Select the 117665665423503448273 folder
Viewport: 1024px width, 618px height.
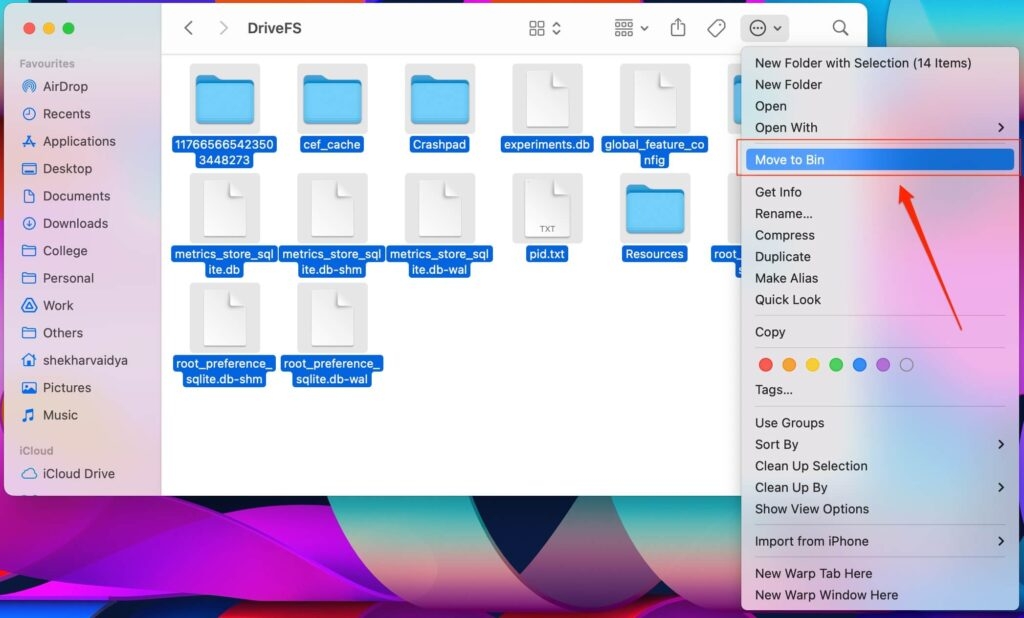pyautogui.click(x=224, y=115)
